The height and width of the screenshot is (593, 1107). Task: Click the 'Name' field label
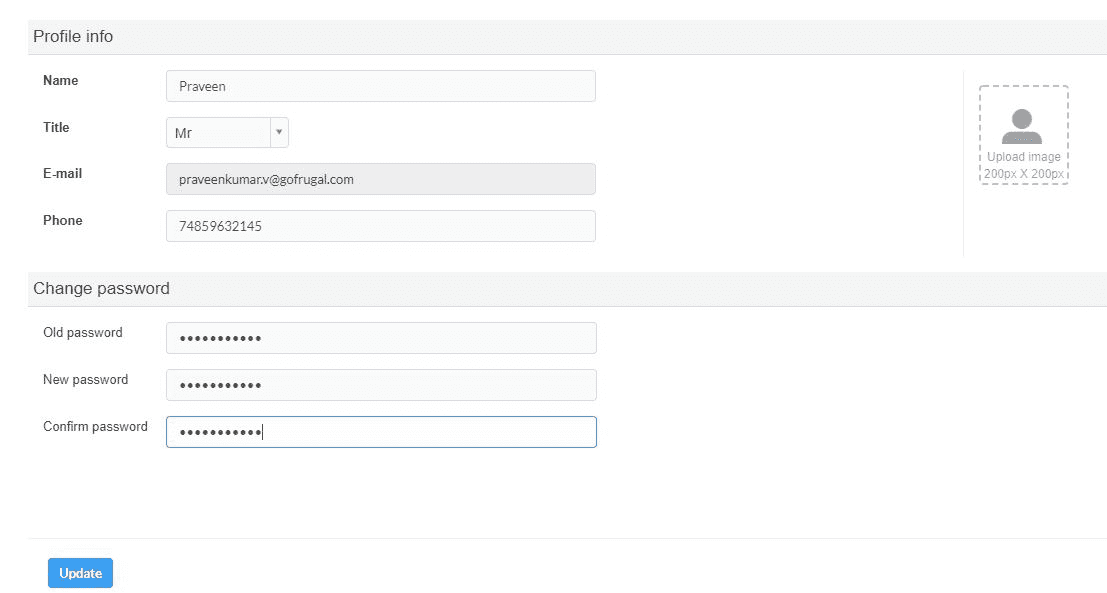point(60,81)
